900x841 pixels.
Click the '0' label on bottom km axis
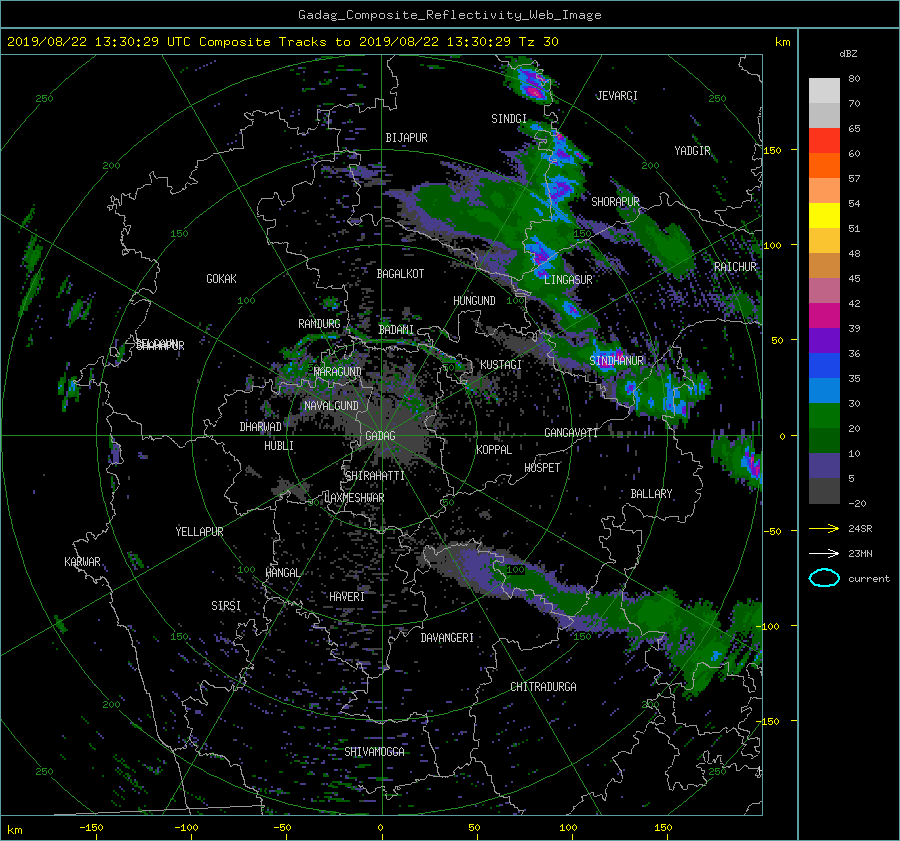click(x=380, y=828)
